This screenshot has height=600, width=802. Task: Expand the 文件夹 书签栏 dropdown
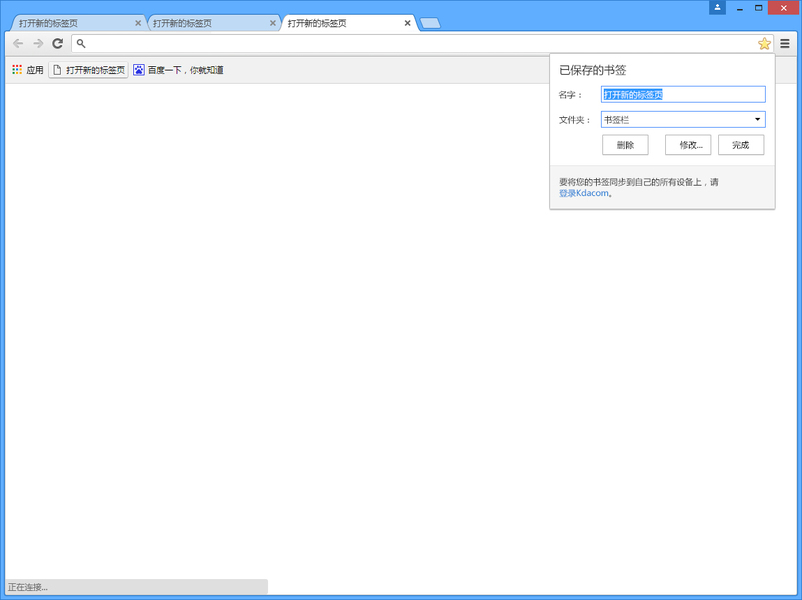[683, 120]
